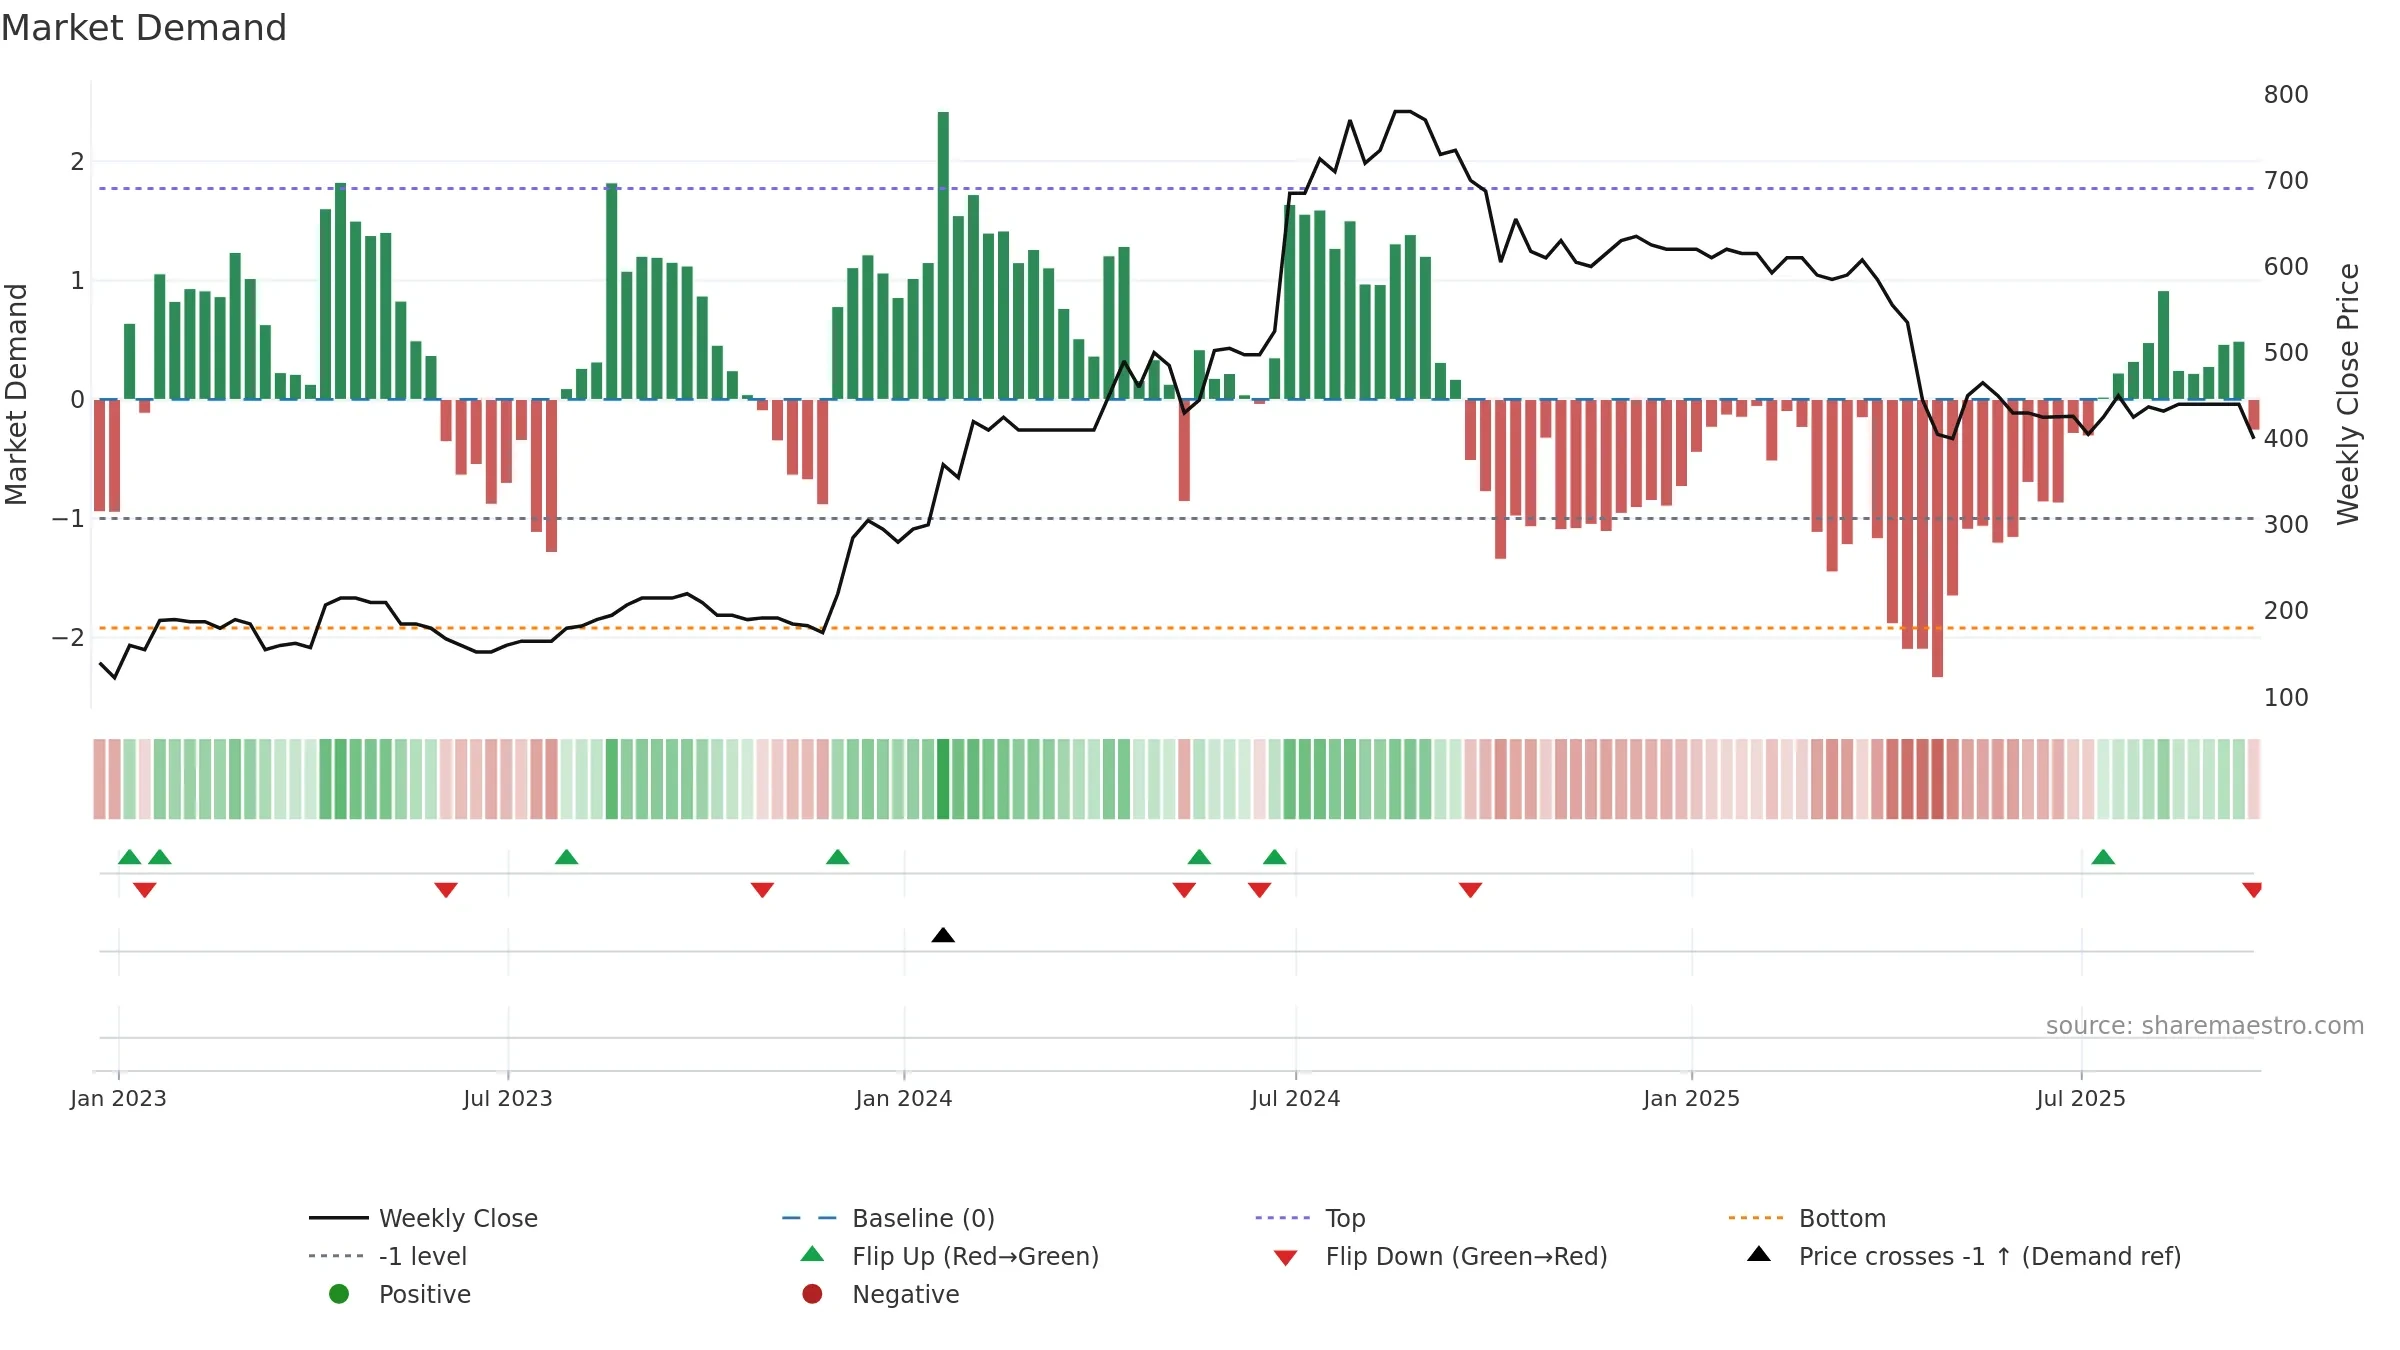Toggle the Baseline (0) legend entry

(888, 1218)
